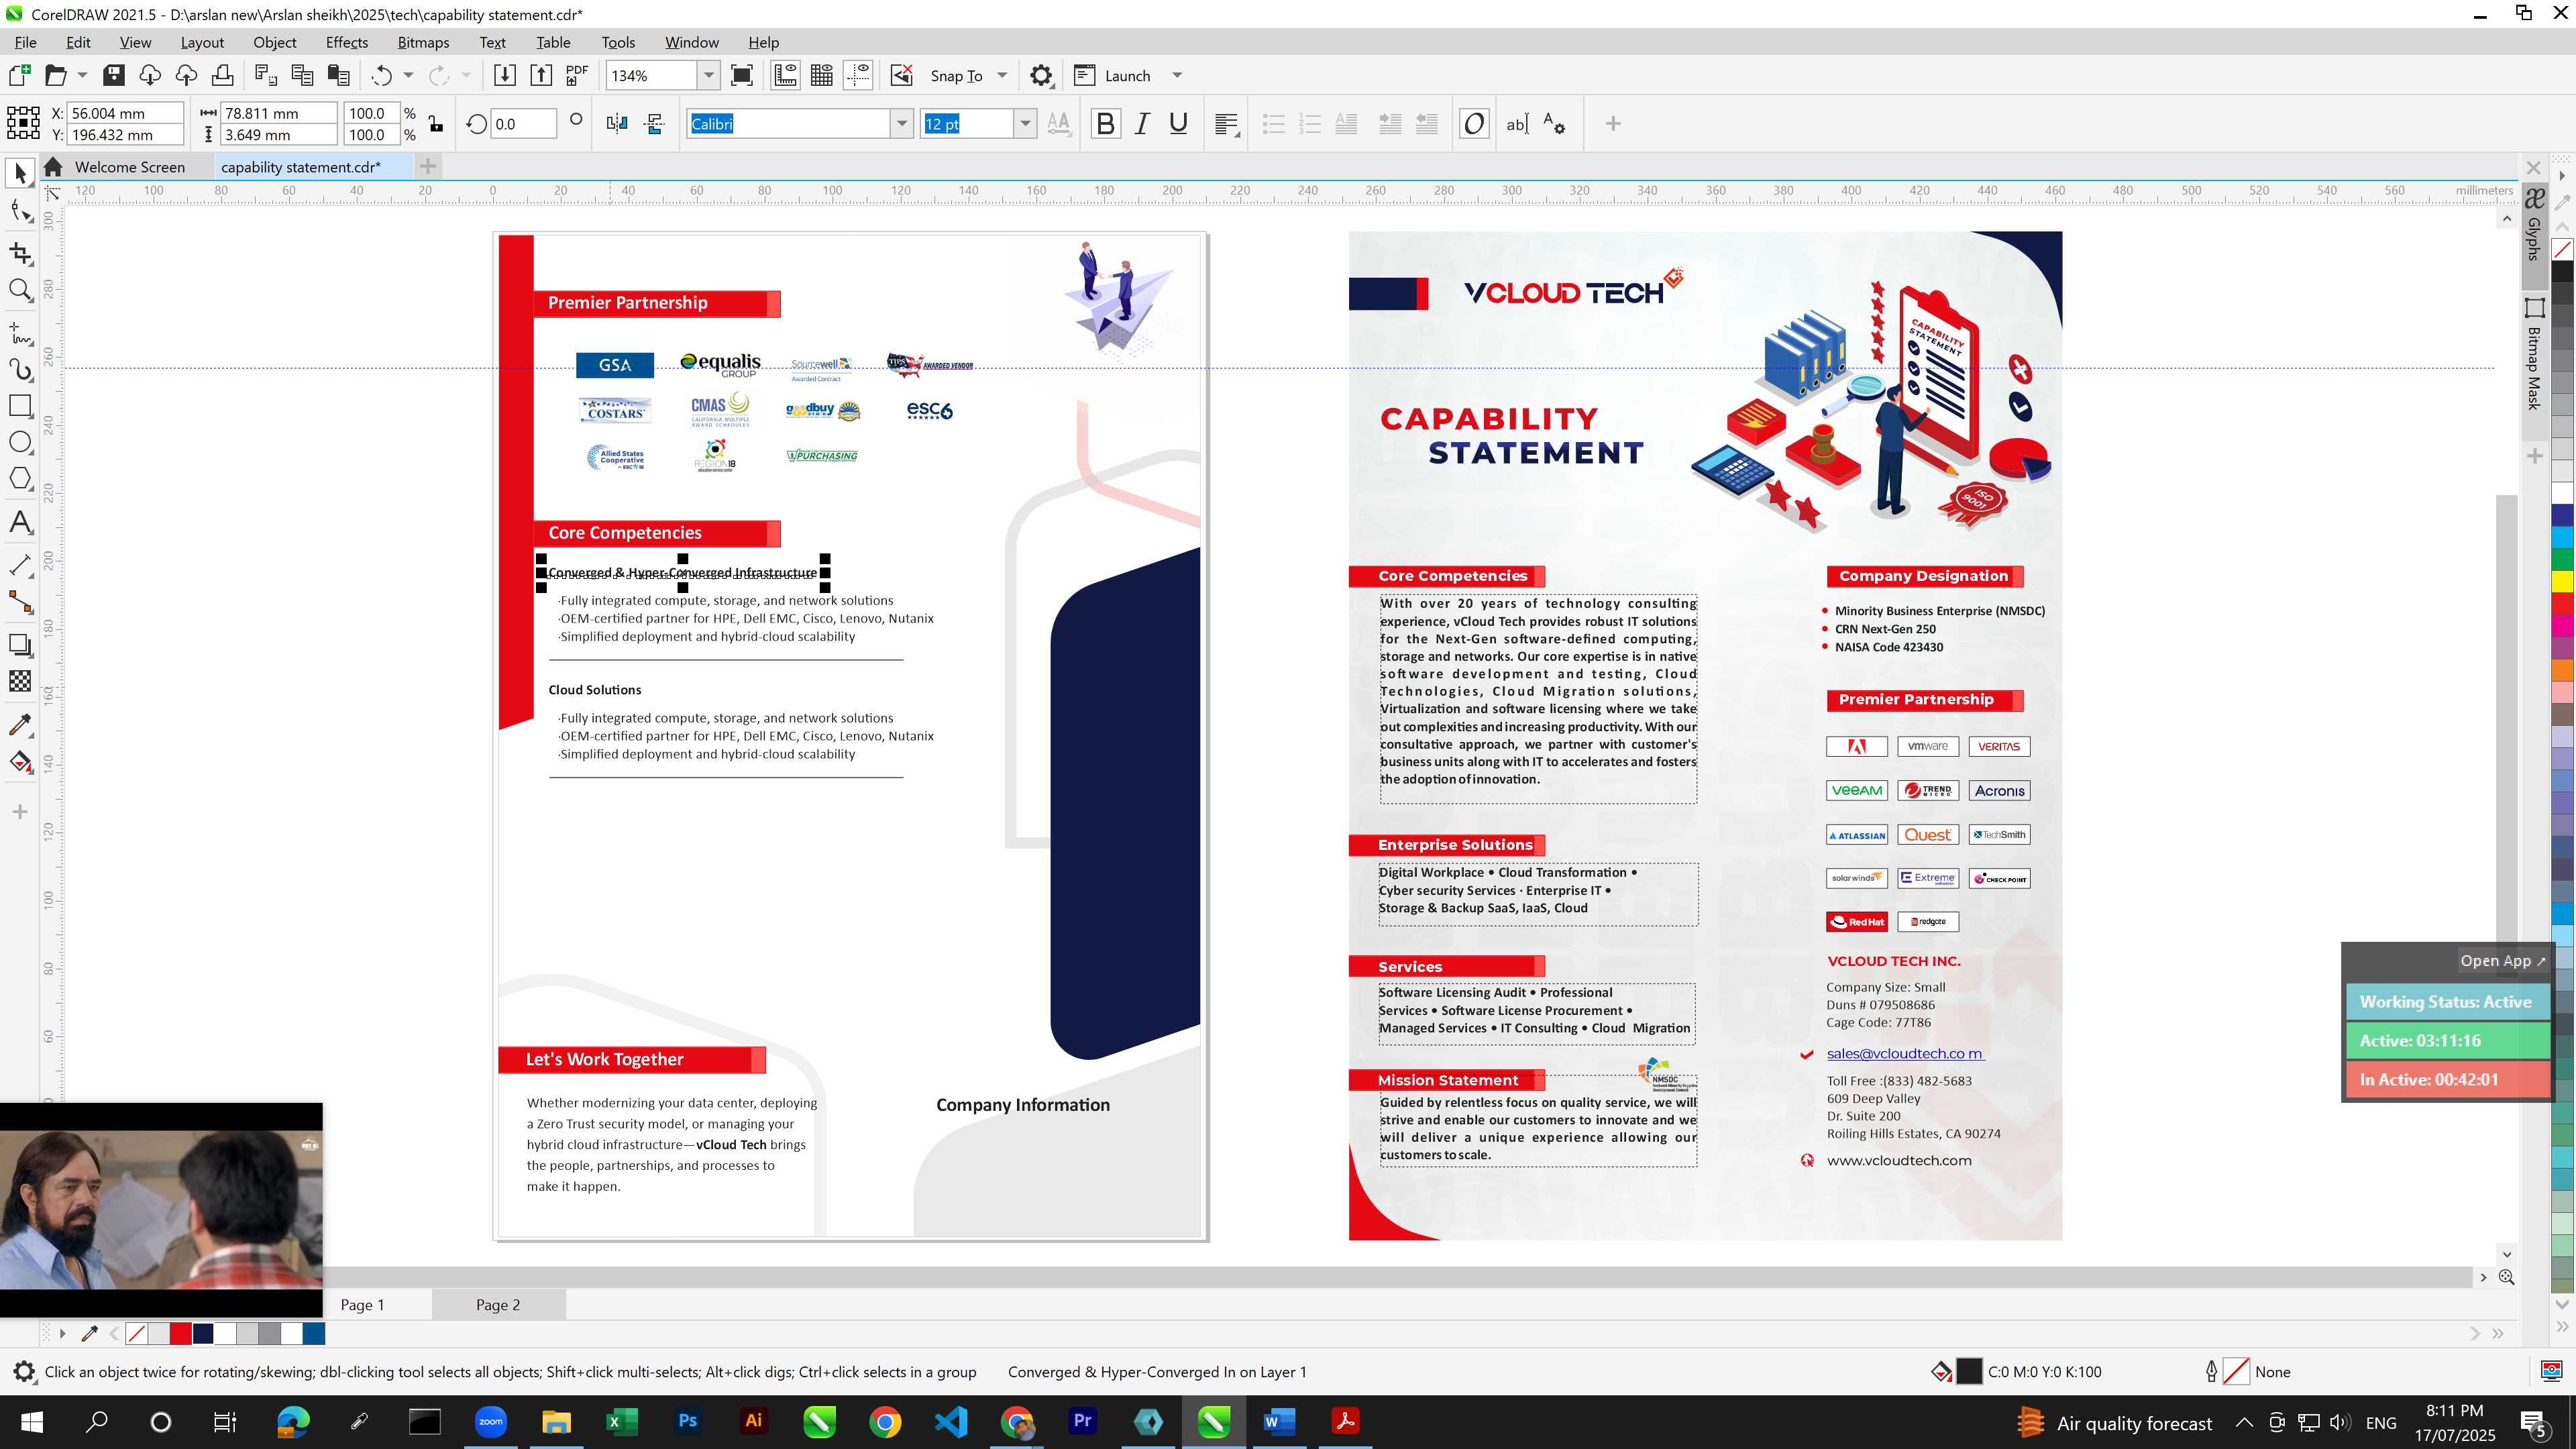Image resolution: width=2576 pixels, height=1449 pixels.
Task: Open the Glyphs docker tab
Action: tap(2534, 225)
